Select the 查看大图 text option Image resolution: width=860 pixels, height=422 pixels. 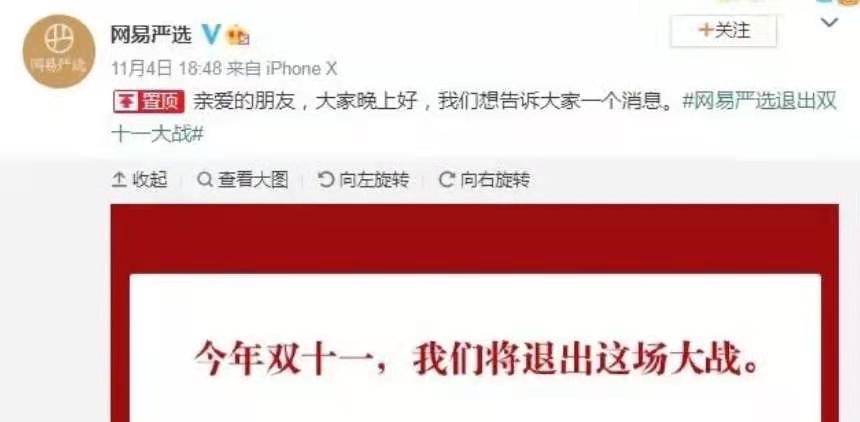pos(253,180)
